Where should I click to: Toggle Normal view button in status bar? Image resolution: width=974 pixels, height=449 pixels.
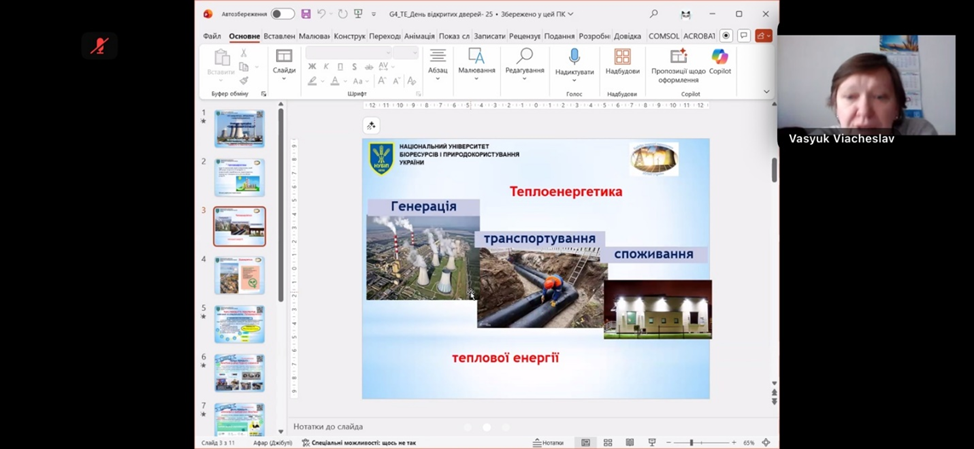[x=586, y=442]
